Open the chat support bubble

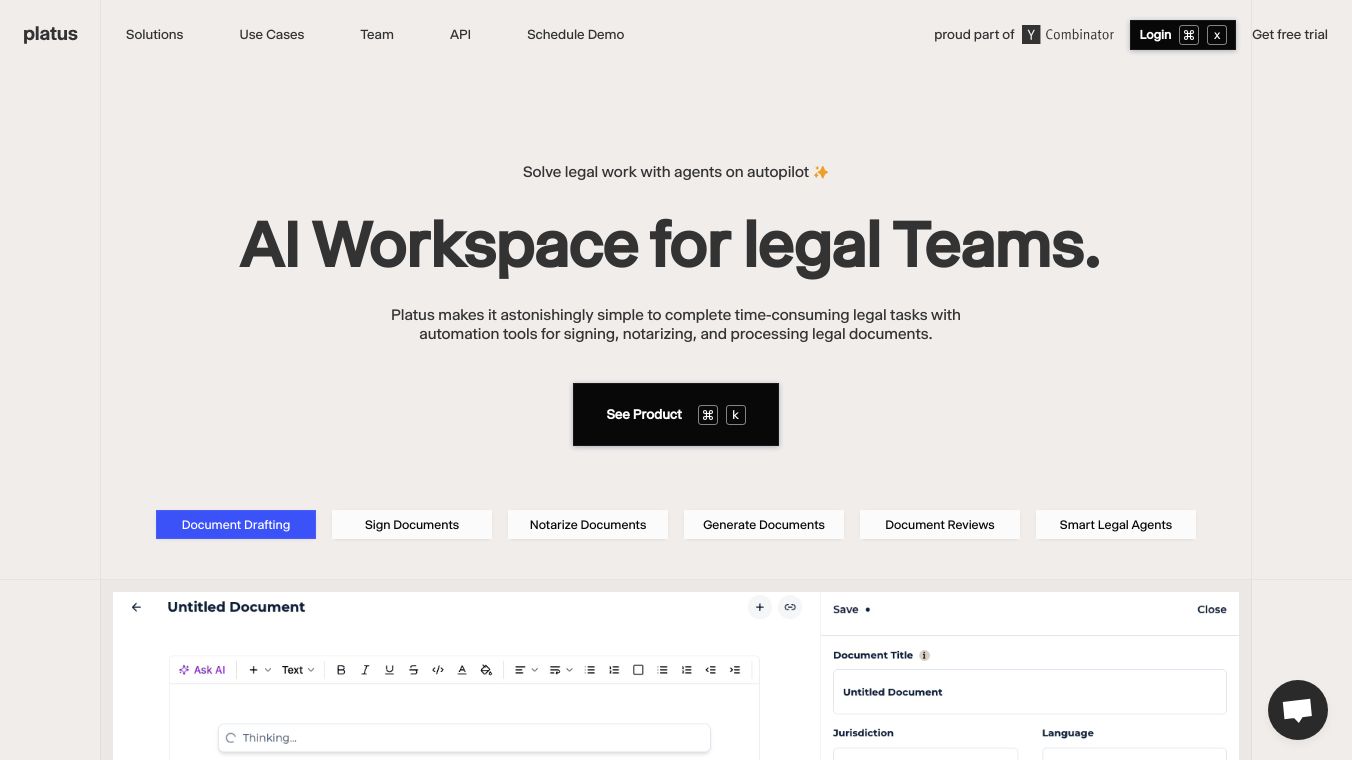click(1297, 710)
